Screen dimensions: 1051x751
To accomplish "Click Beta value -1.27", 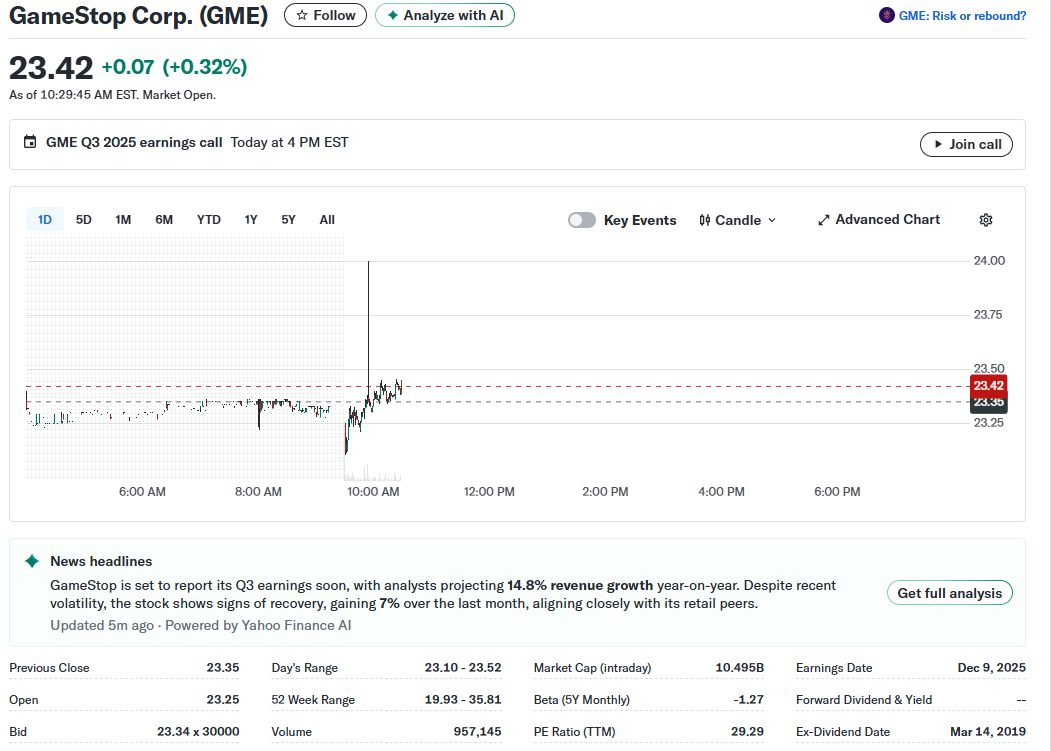I will click(748, 700).
